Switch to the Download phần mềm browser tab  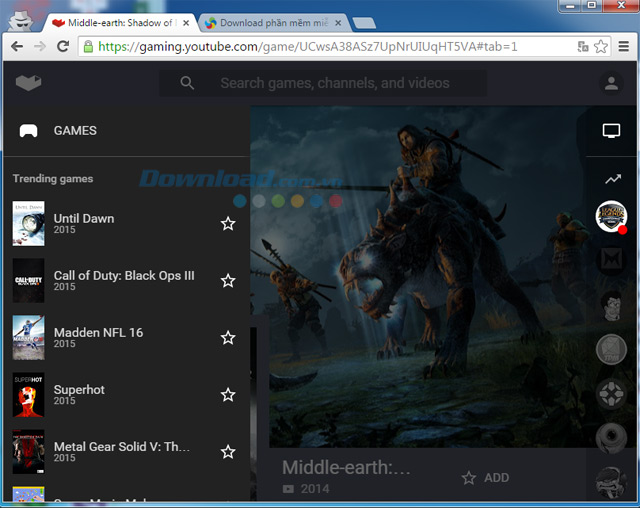coord(273,23)
